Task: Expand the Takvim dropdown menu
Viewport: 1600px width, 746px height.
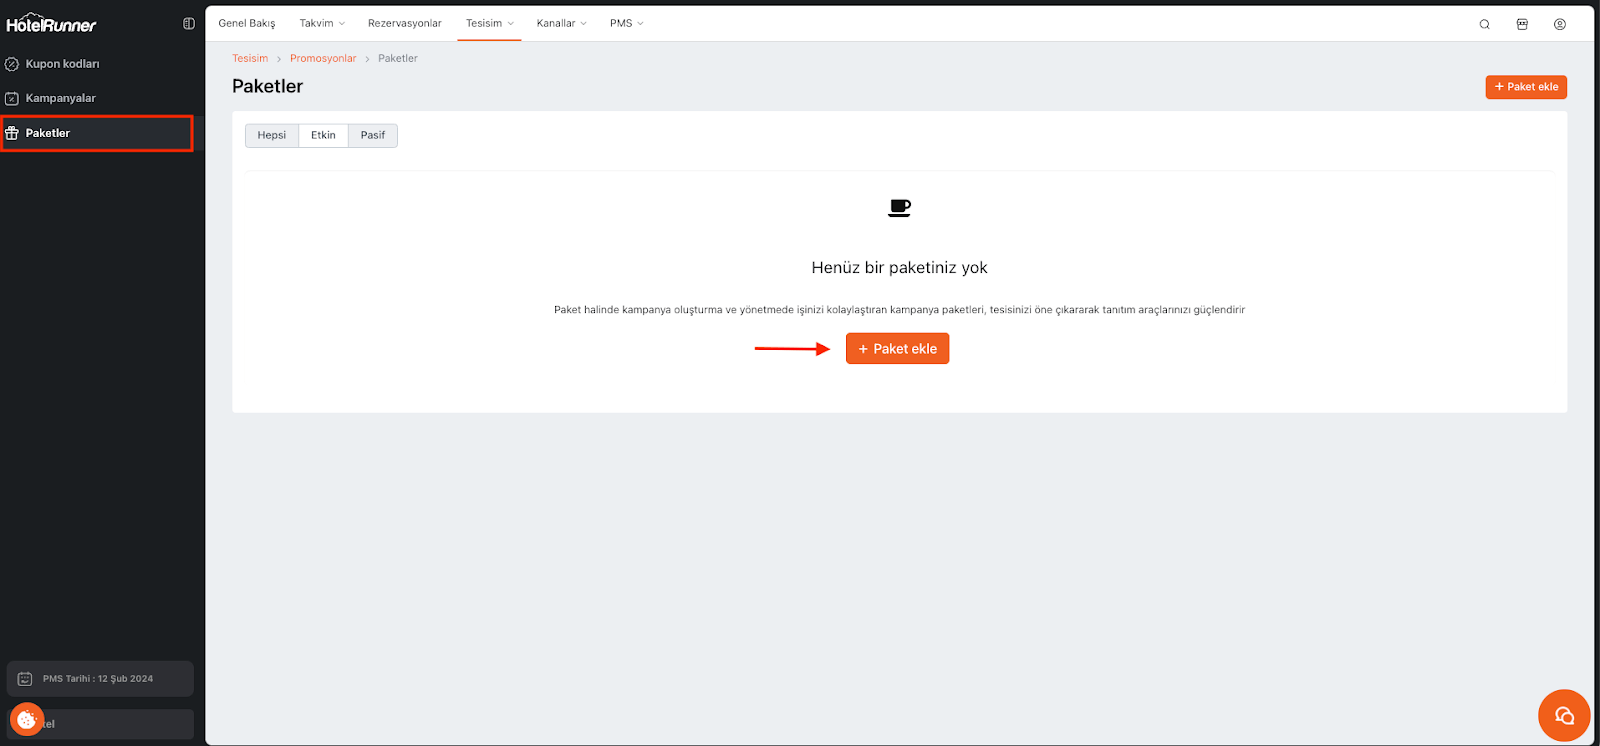Action: [322, 23]
